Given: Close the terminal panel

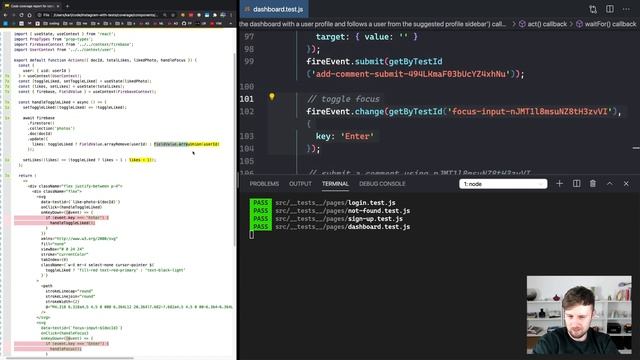Looking at the screenshot, I should tap(626, 184).
